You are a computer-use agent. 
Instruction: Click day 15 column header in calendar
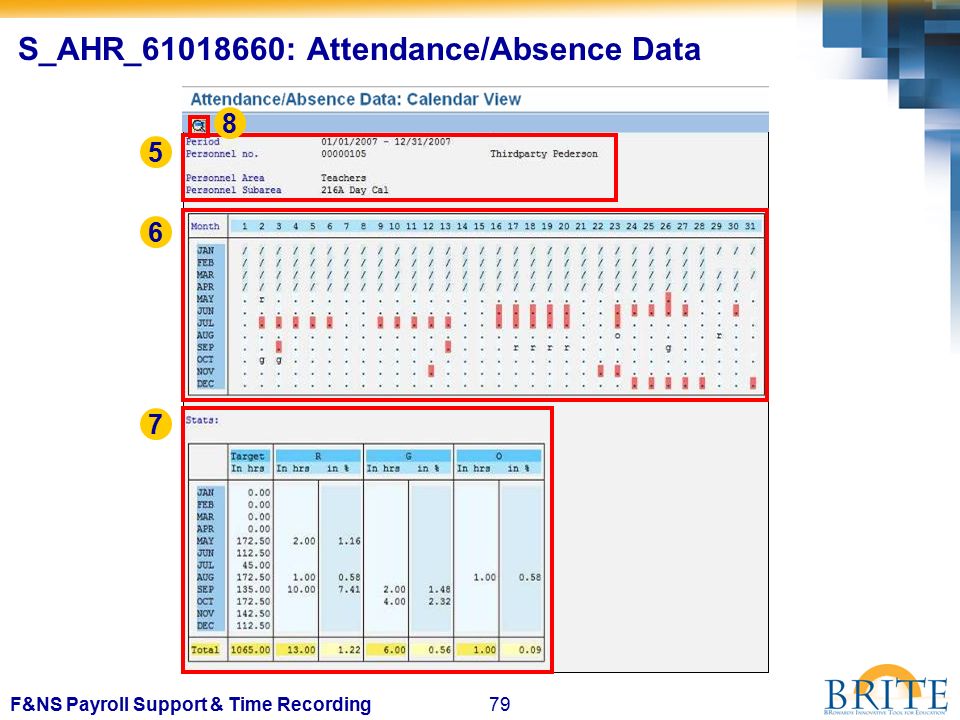tap(479, 226)
